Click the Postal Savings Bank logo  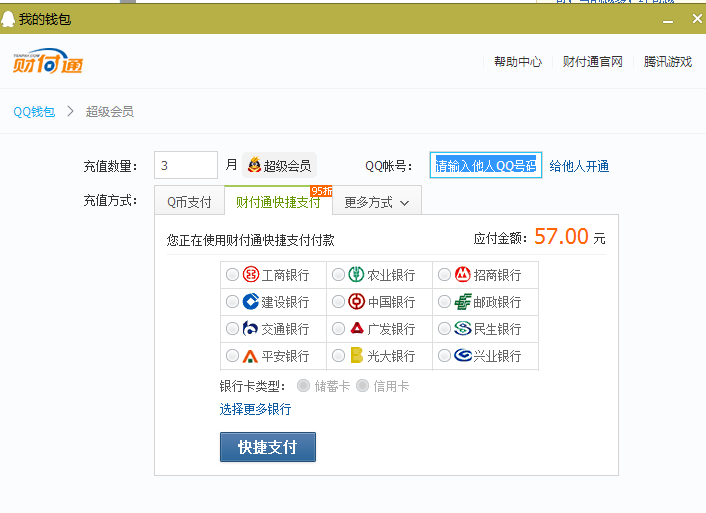[462, 301]
